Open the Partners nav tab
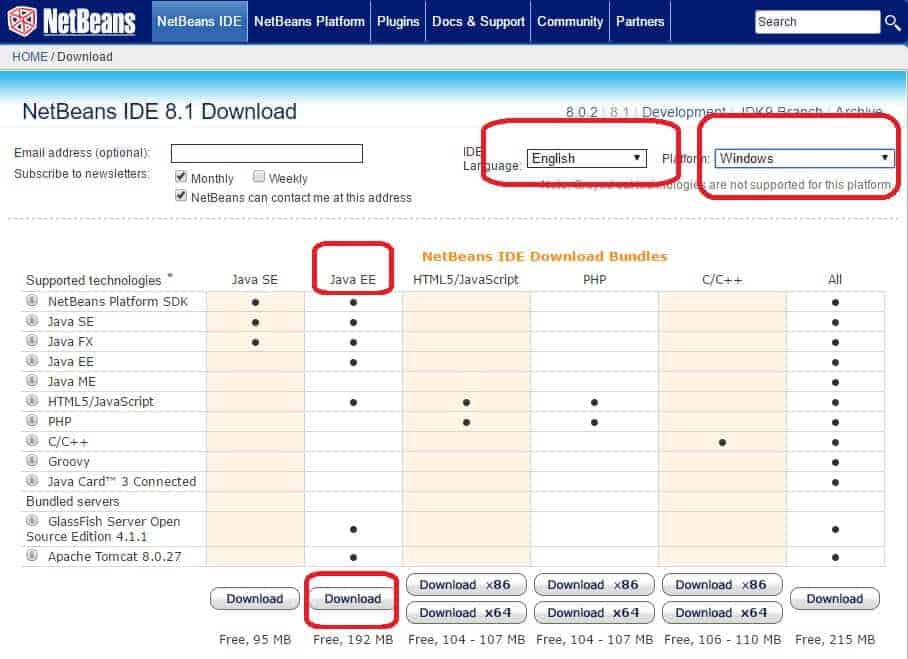This screenshot has width=908, height=659. coord(640,21)
